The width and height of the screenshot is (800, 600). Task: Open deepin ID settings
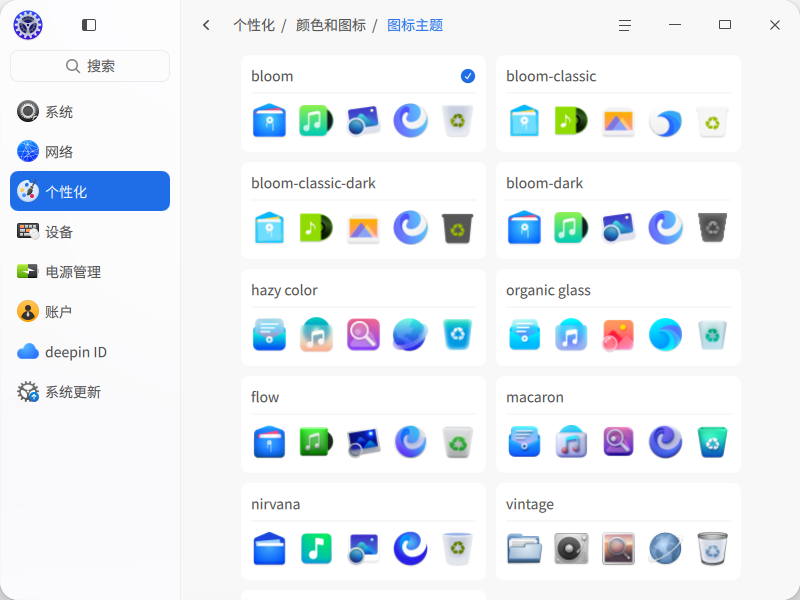(90, 352)
